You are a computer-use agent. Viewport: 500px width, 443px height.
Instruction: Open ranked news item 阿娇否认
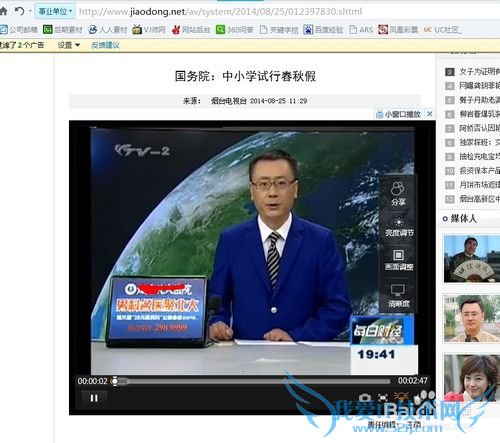[x=473, y=128]
